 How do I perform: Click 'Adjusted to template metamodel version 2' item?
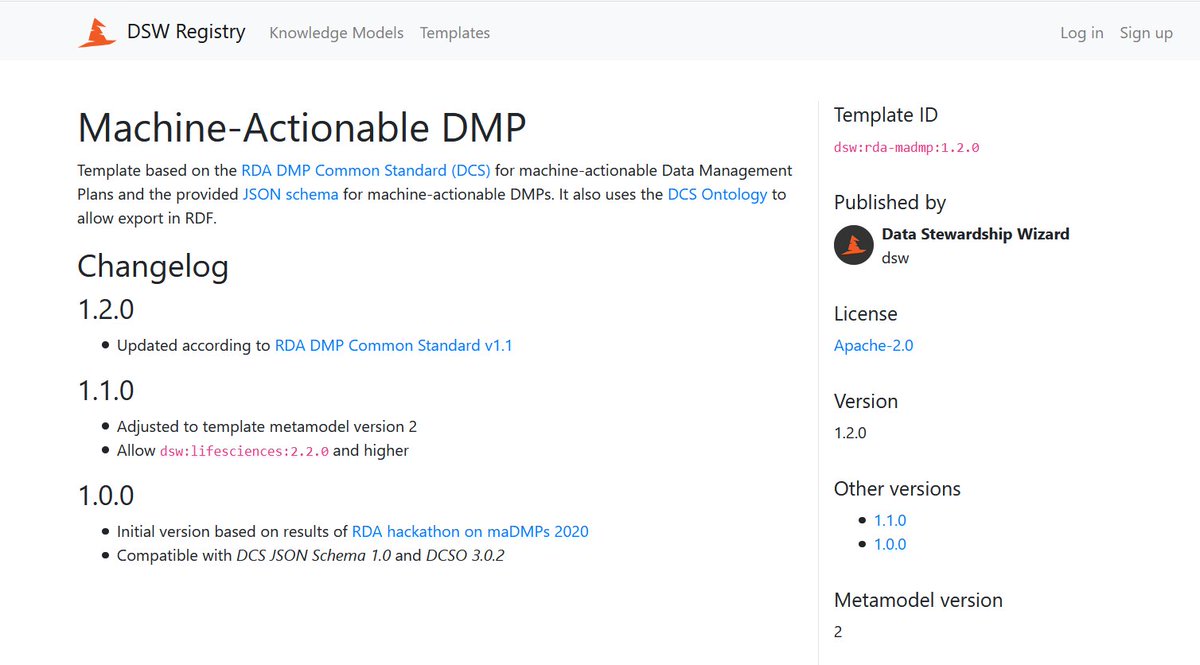click(x=267, y=426)
